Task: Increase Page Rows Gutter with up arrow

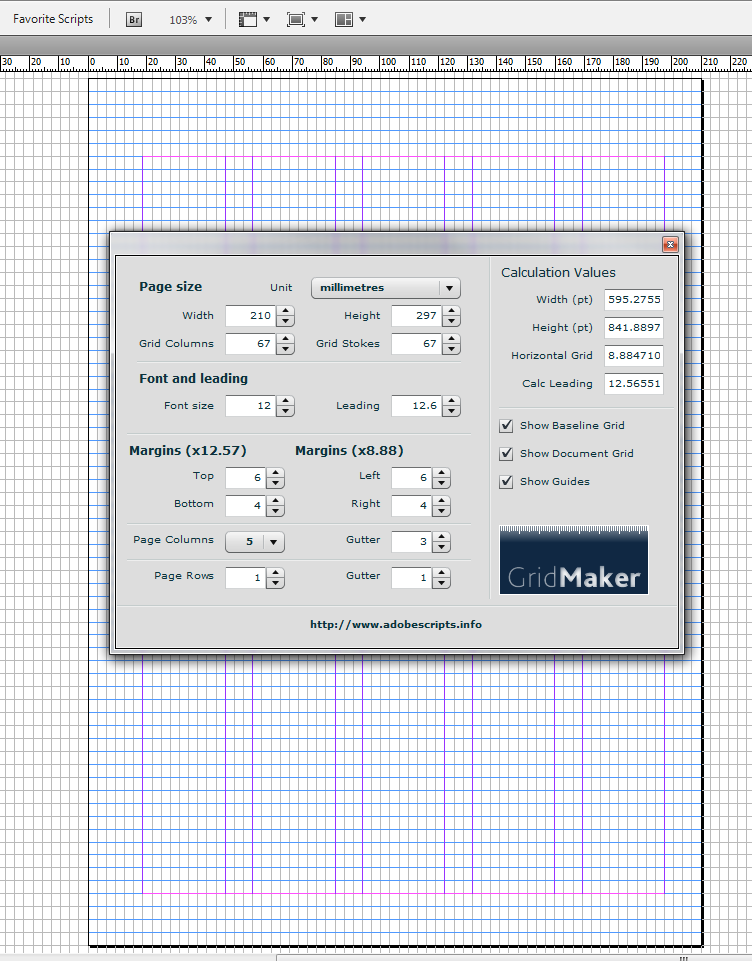Action: [x=441, y=572]
